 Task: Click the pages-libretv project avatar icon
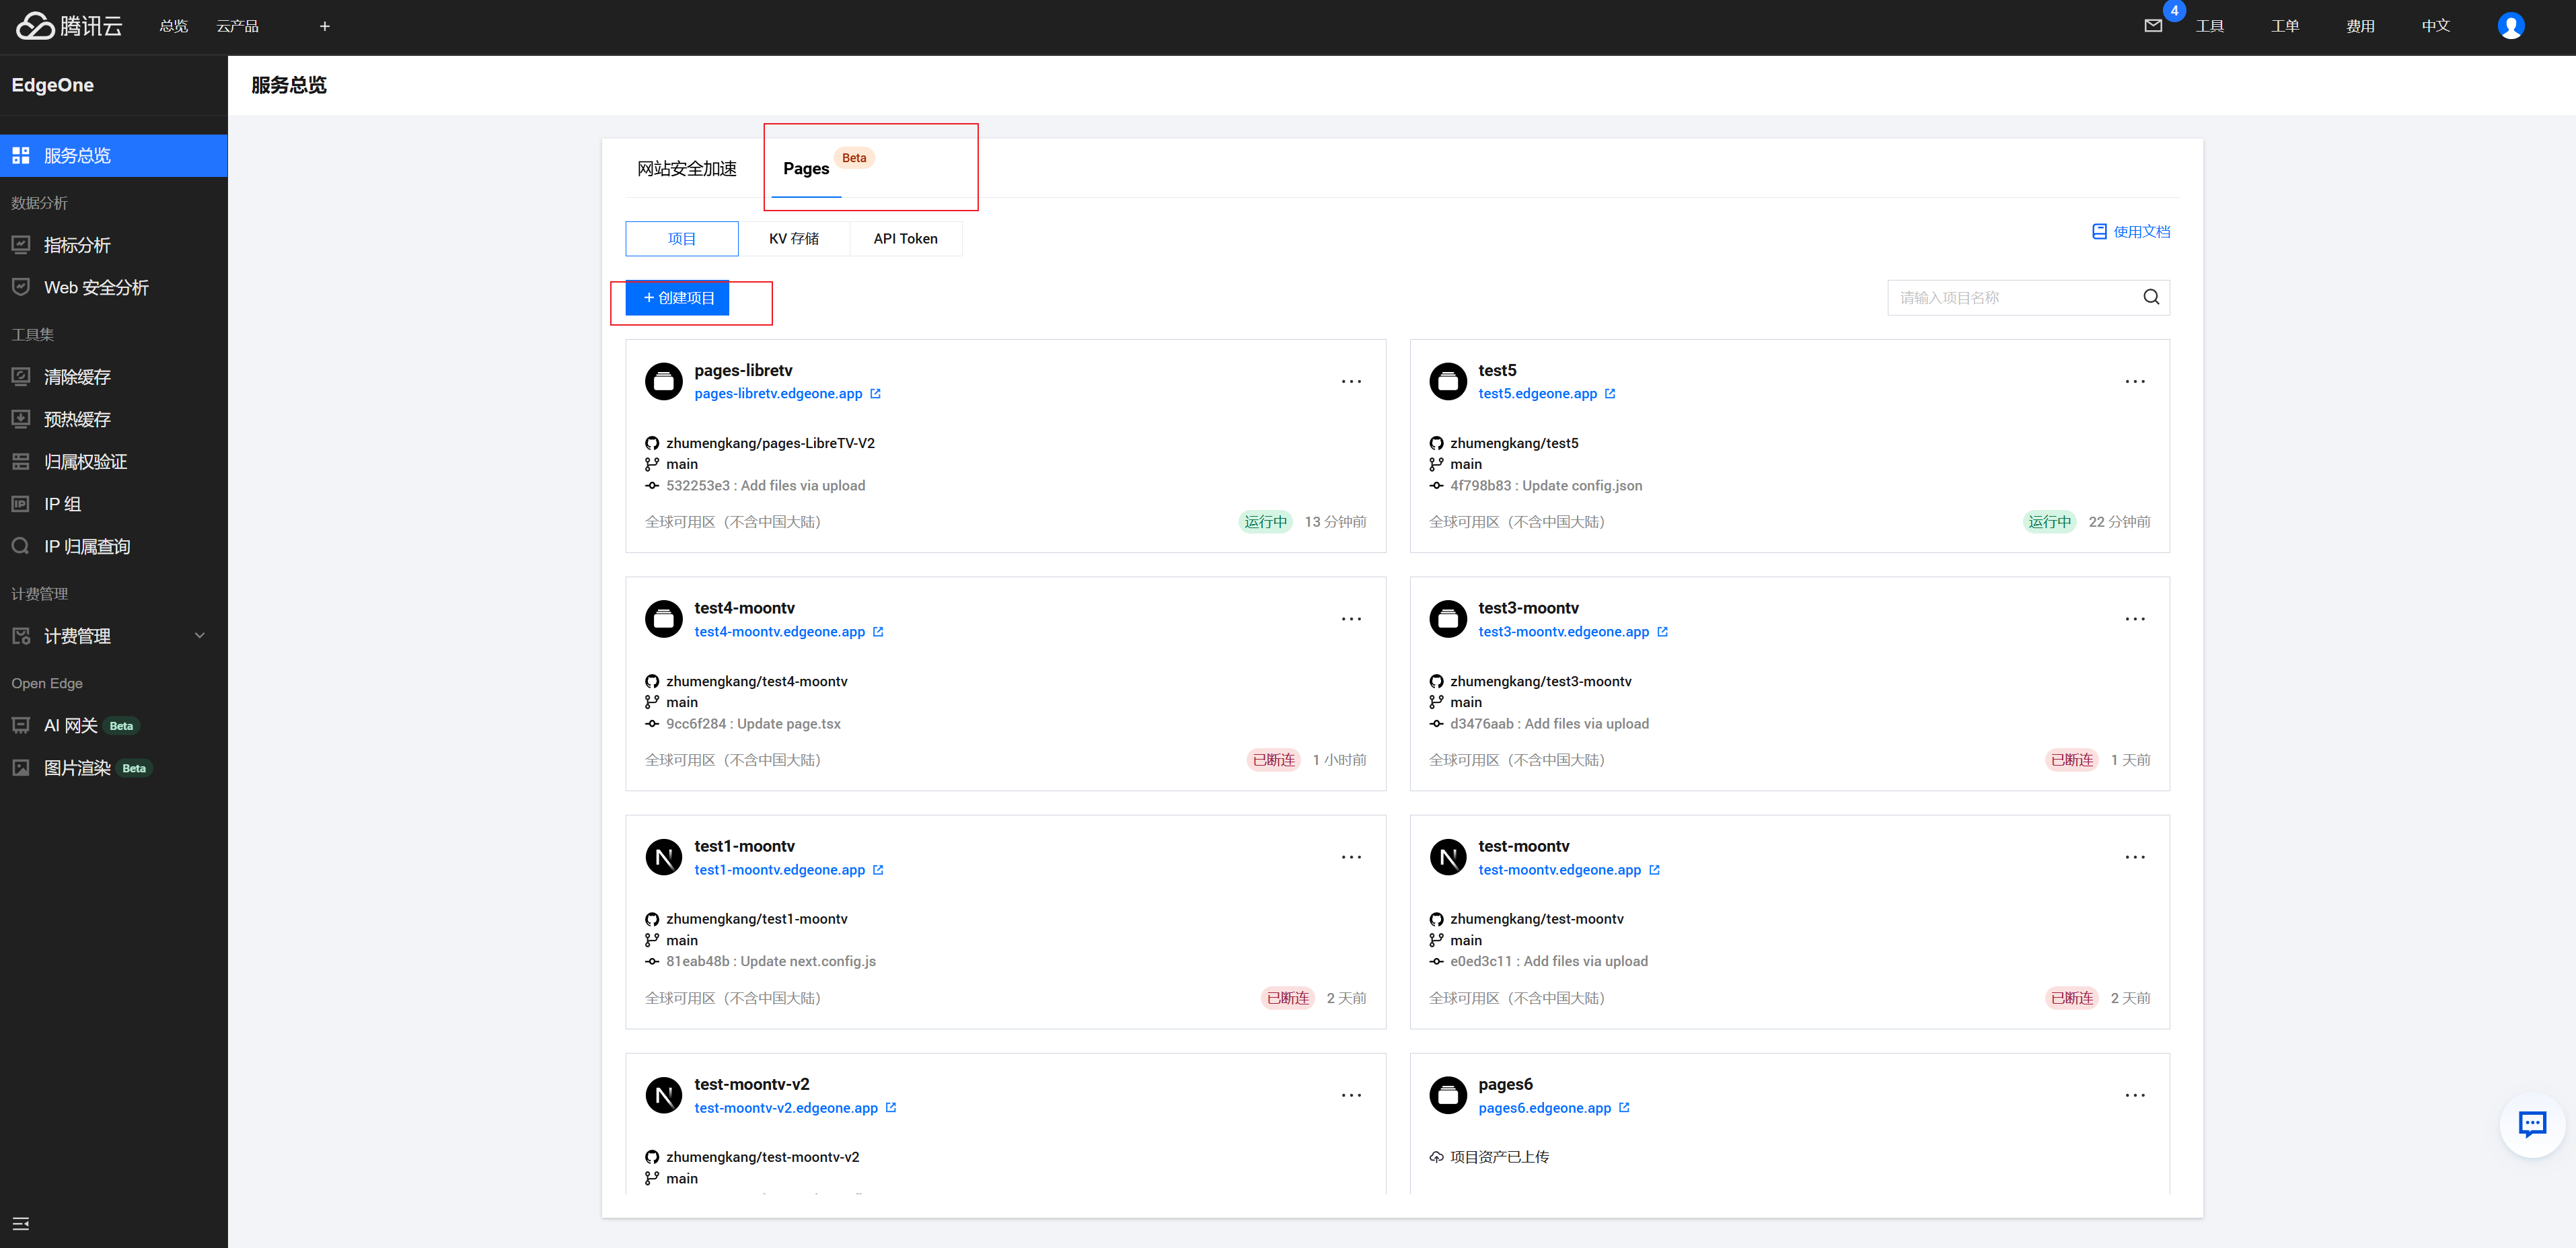pos(663,381)
